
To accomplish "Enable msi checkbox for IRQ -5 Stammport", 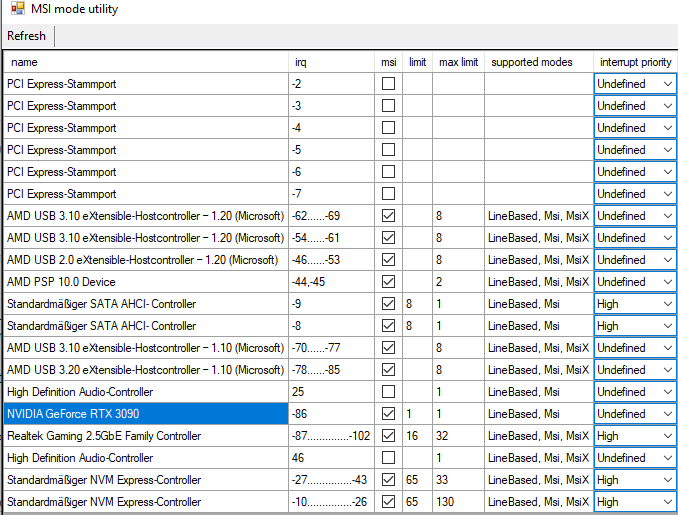I will 388,150.
